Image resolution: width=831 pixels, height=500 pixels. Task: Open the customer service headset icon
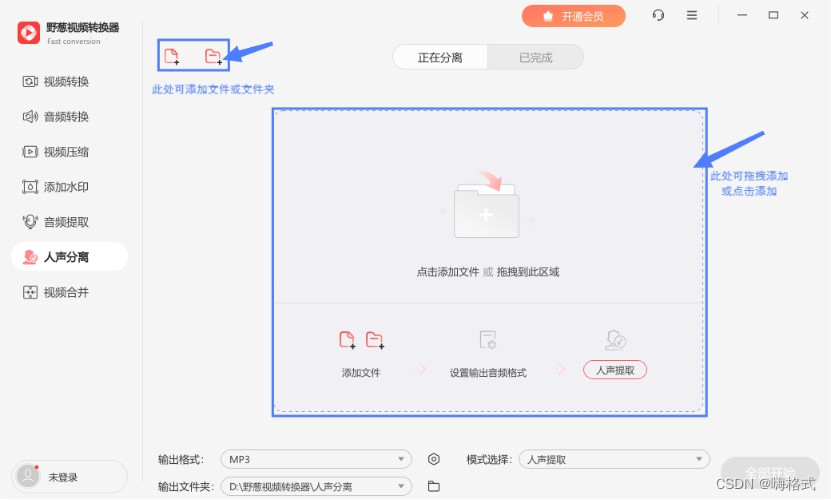pyautogui.click(x=658, y=15)
